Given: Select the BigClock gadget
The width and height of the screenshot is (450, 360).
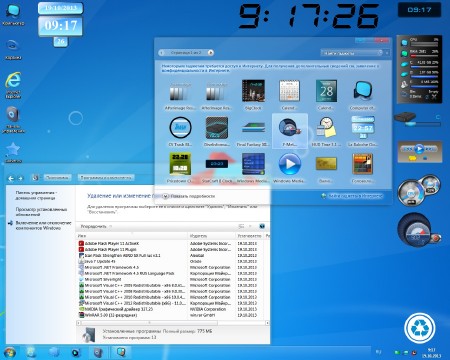Looking at the screenshot, I should (253, 95).
